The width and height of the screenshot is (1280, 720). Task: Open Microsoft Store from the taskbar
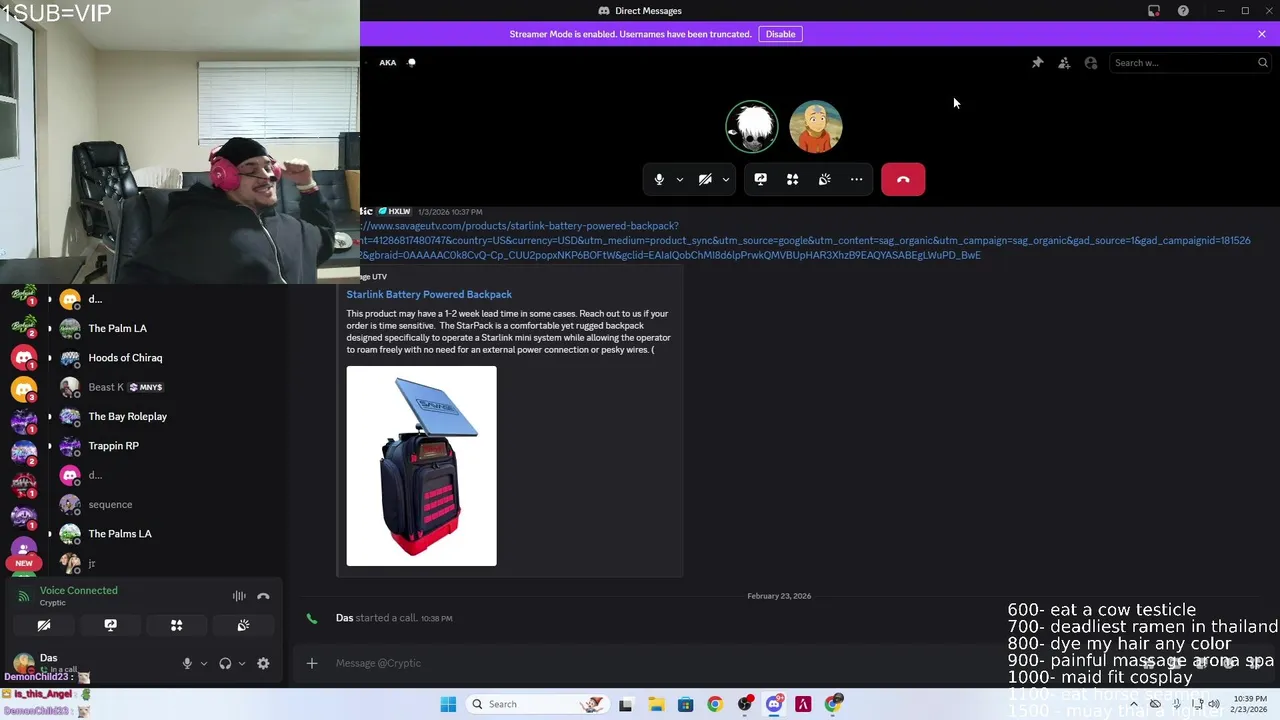pos(685,704)
